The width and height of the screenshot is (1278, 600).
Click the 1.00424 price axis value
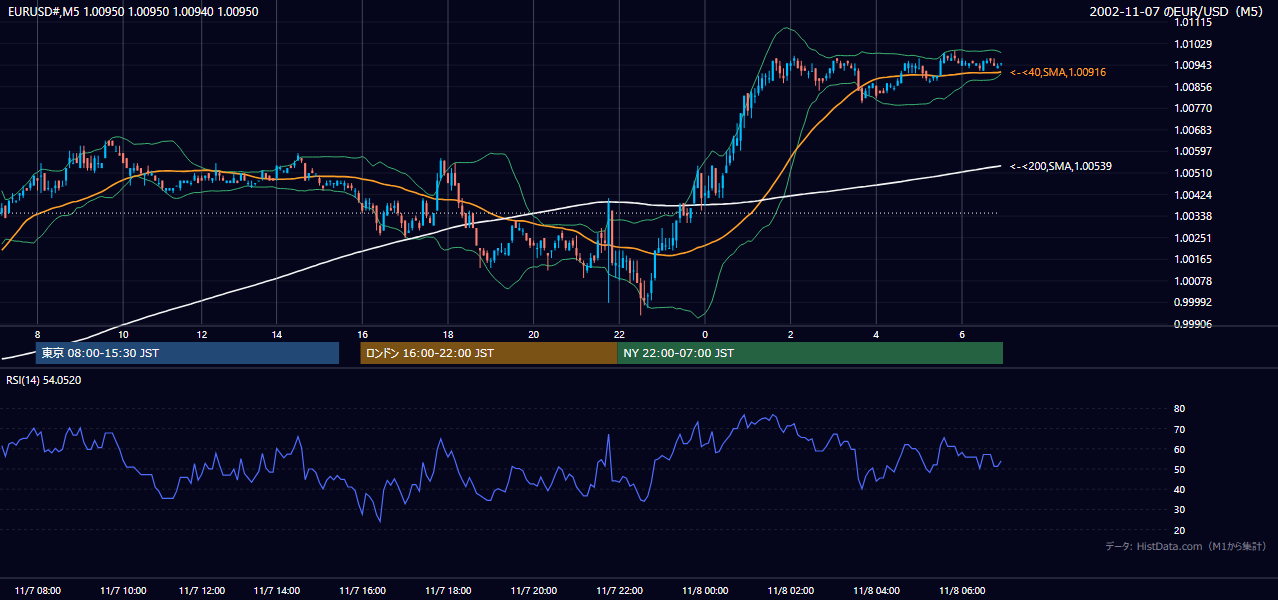1193,195
